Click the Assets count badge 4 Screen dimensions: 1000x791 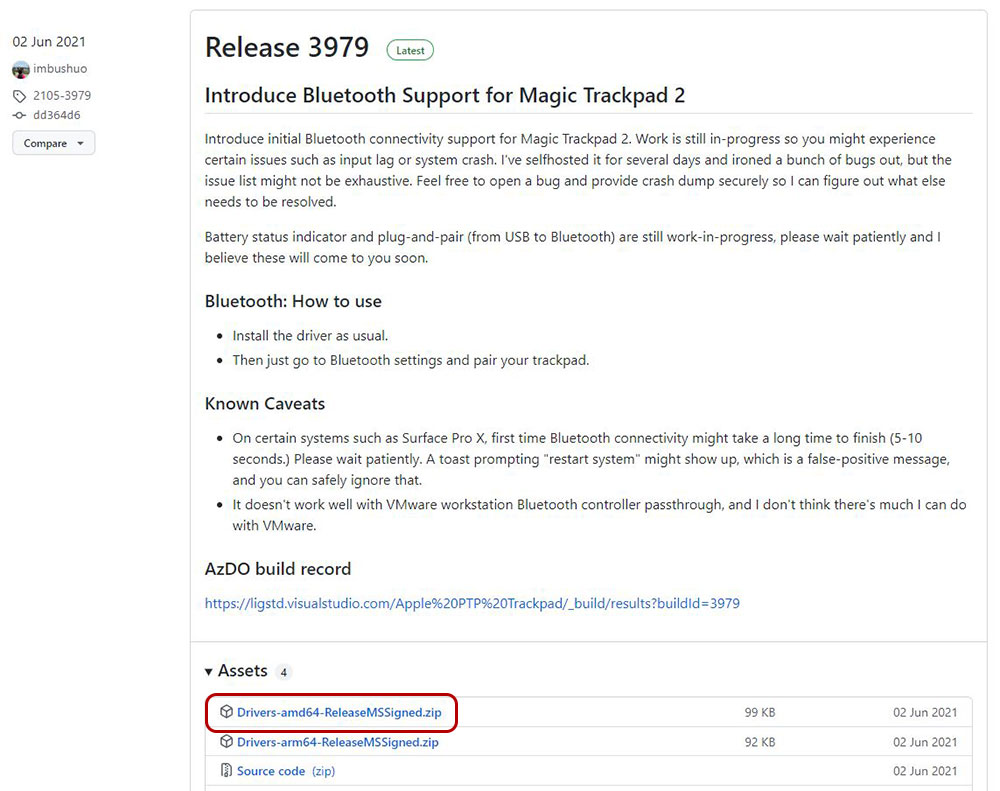284,672
